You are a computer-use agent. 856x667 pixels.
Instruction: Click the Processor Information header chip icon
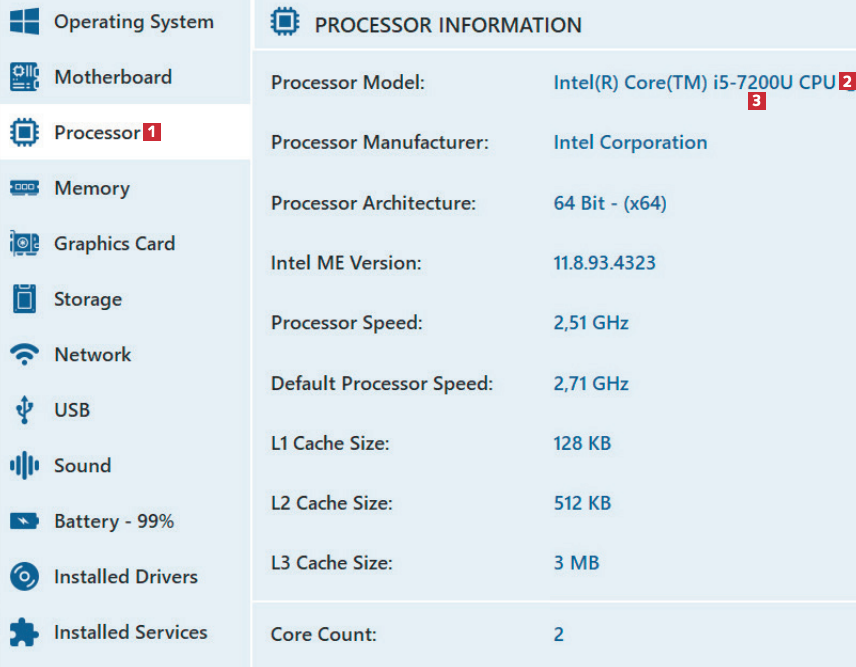tap(286, 24)
